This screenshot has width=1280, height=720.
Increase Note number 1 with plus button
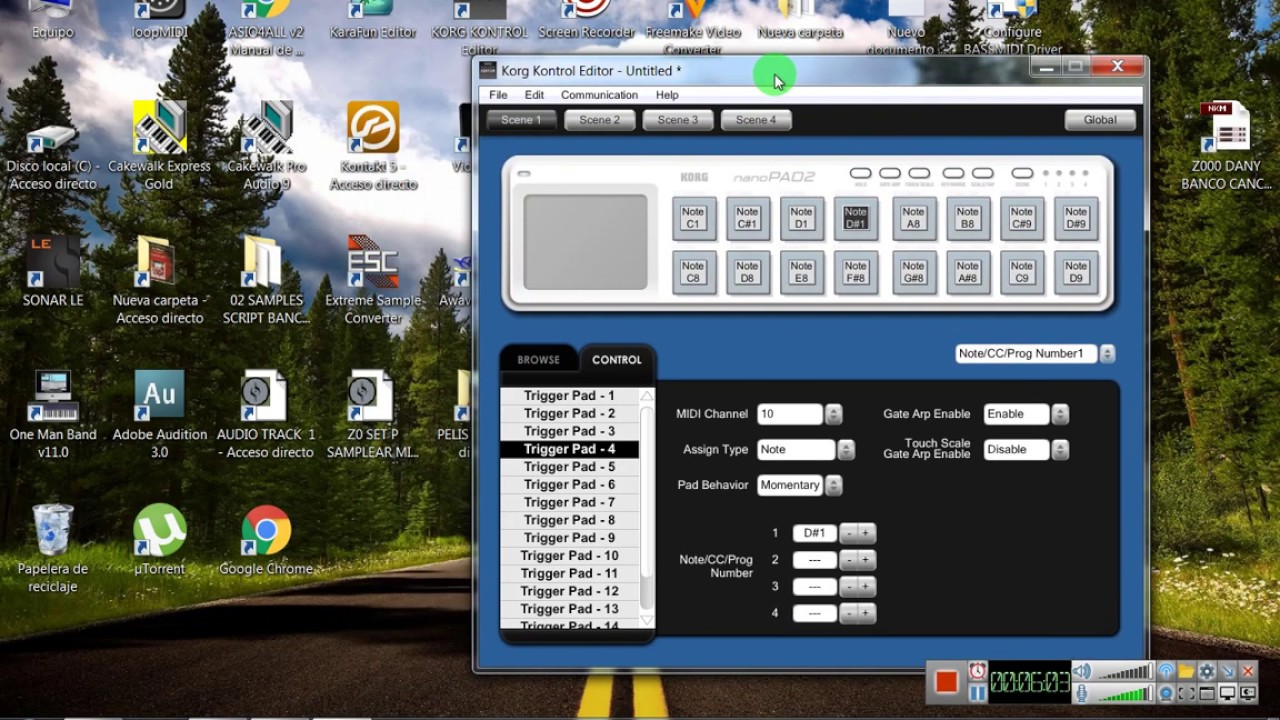pos(865,533)
